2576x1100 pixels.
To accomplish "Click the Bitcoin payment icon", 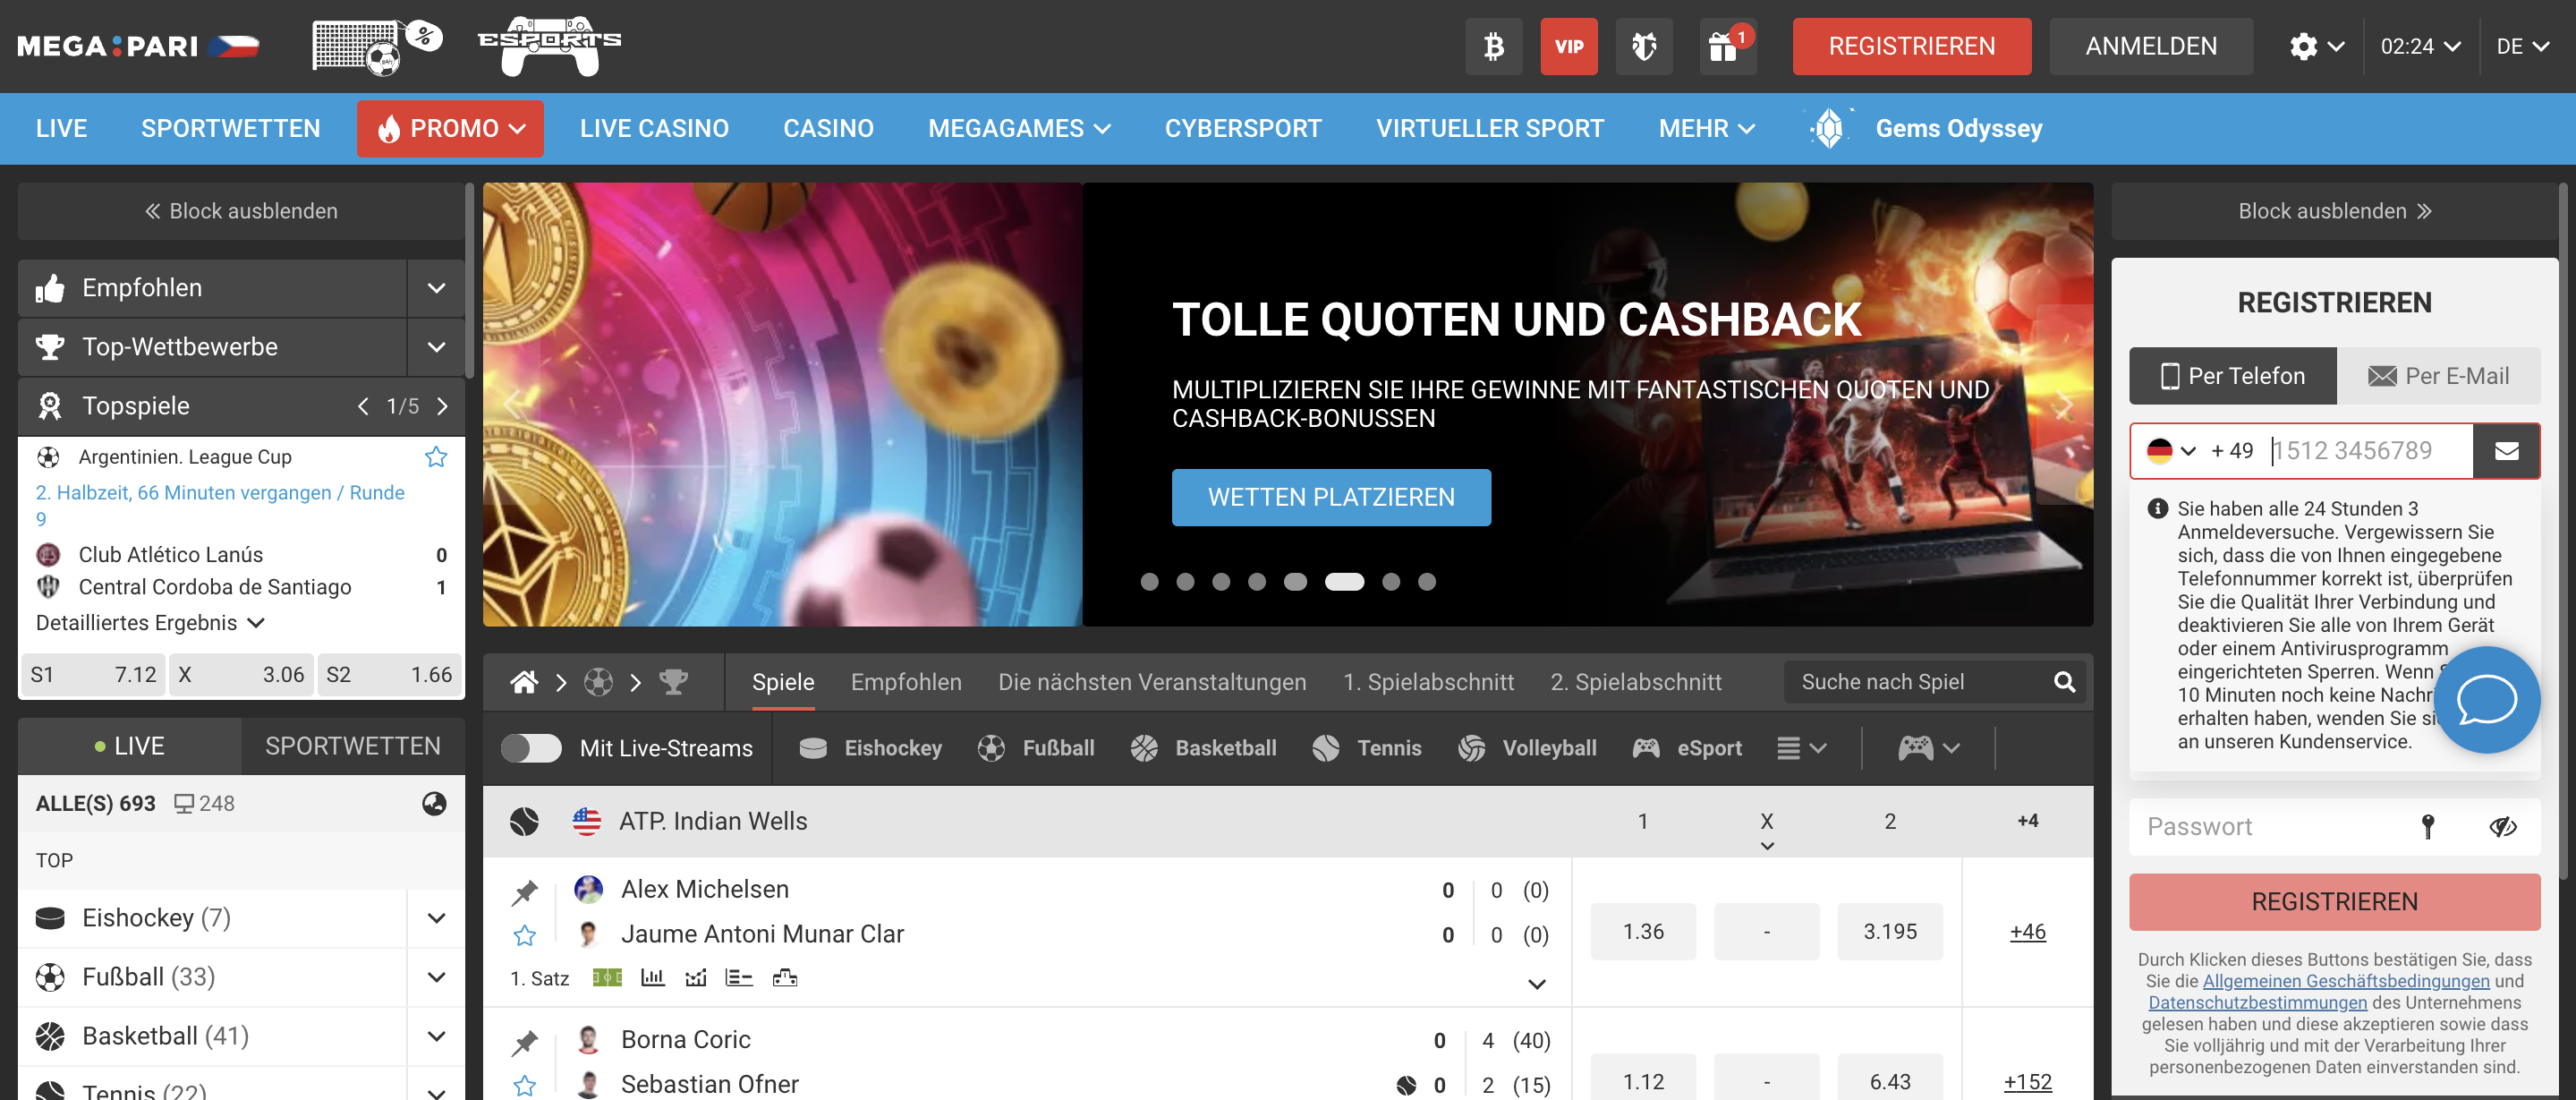I will [x=1493, y=46].
